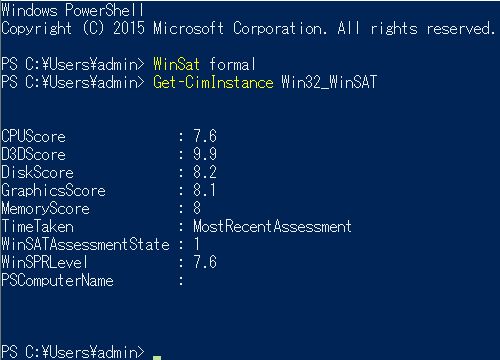The height and width of the screenshot is (360, 500).
Task: Click the 'WinSATAssessmentState' property label
Action: click(85, 244)
